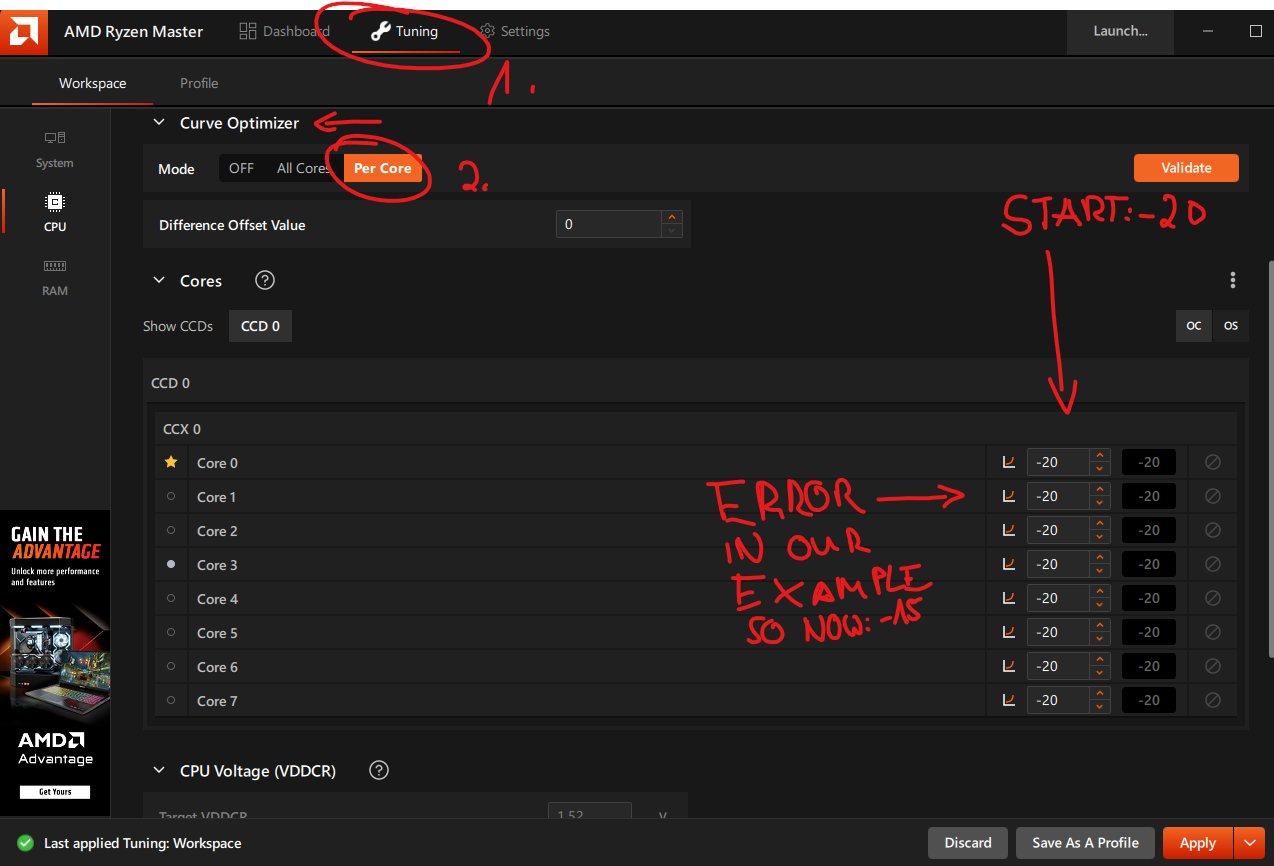Open help icon beside CPU Voltage (VDDCR)
Screen dimensions: 1274x866
pos(379,770)
